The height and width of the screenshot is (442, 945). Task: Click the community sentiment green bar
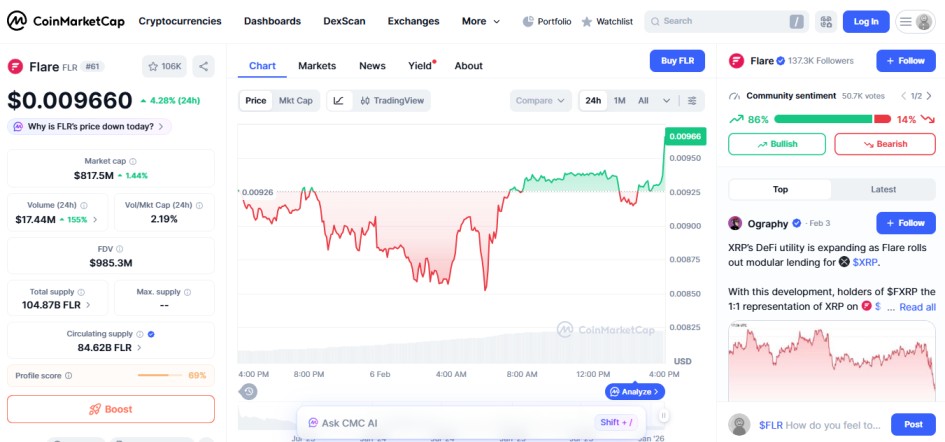coord(823,119)
